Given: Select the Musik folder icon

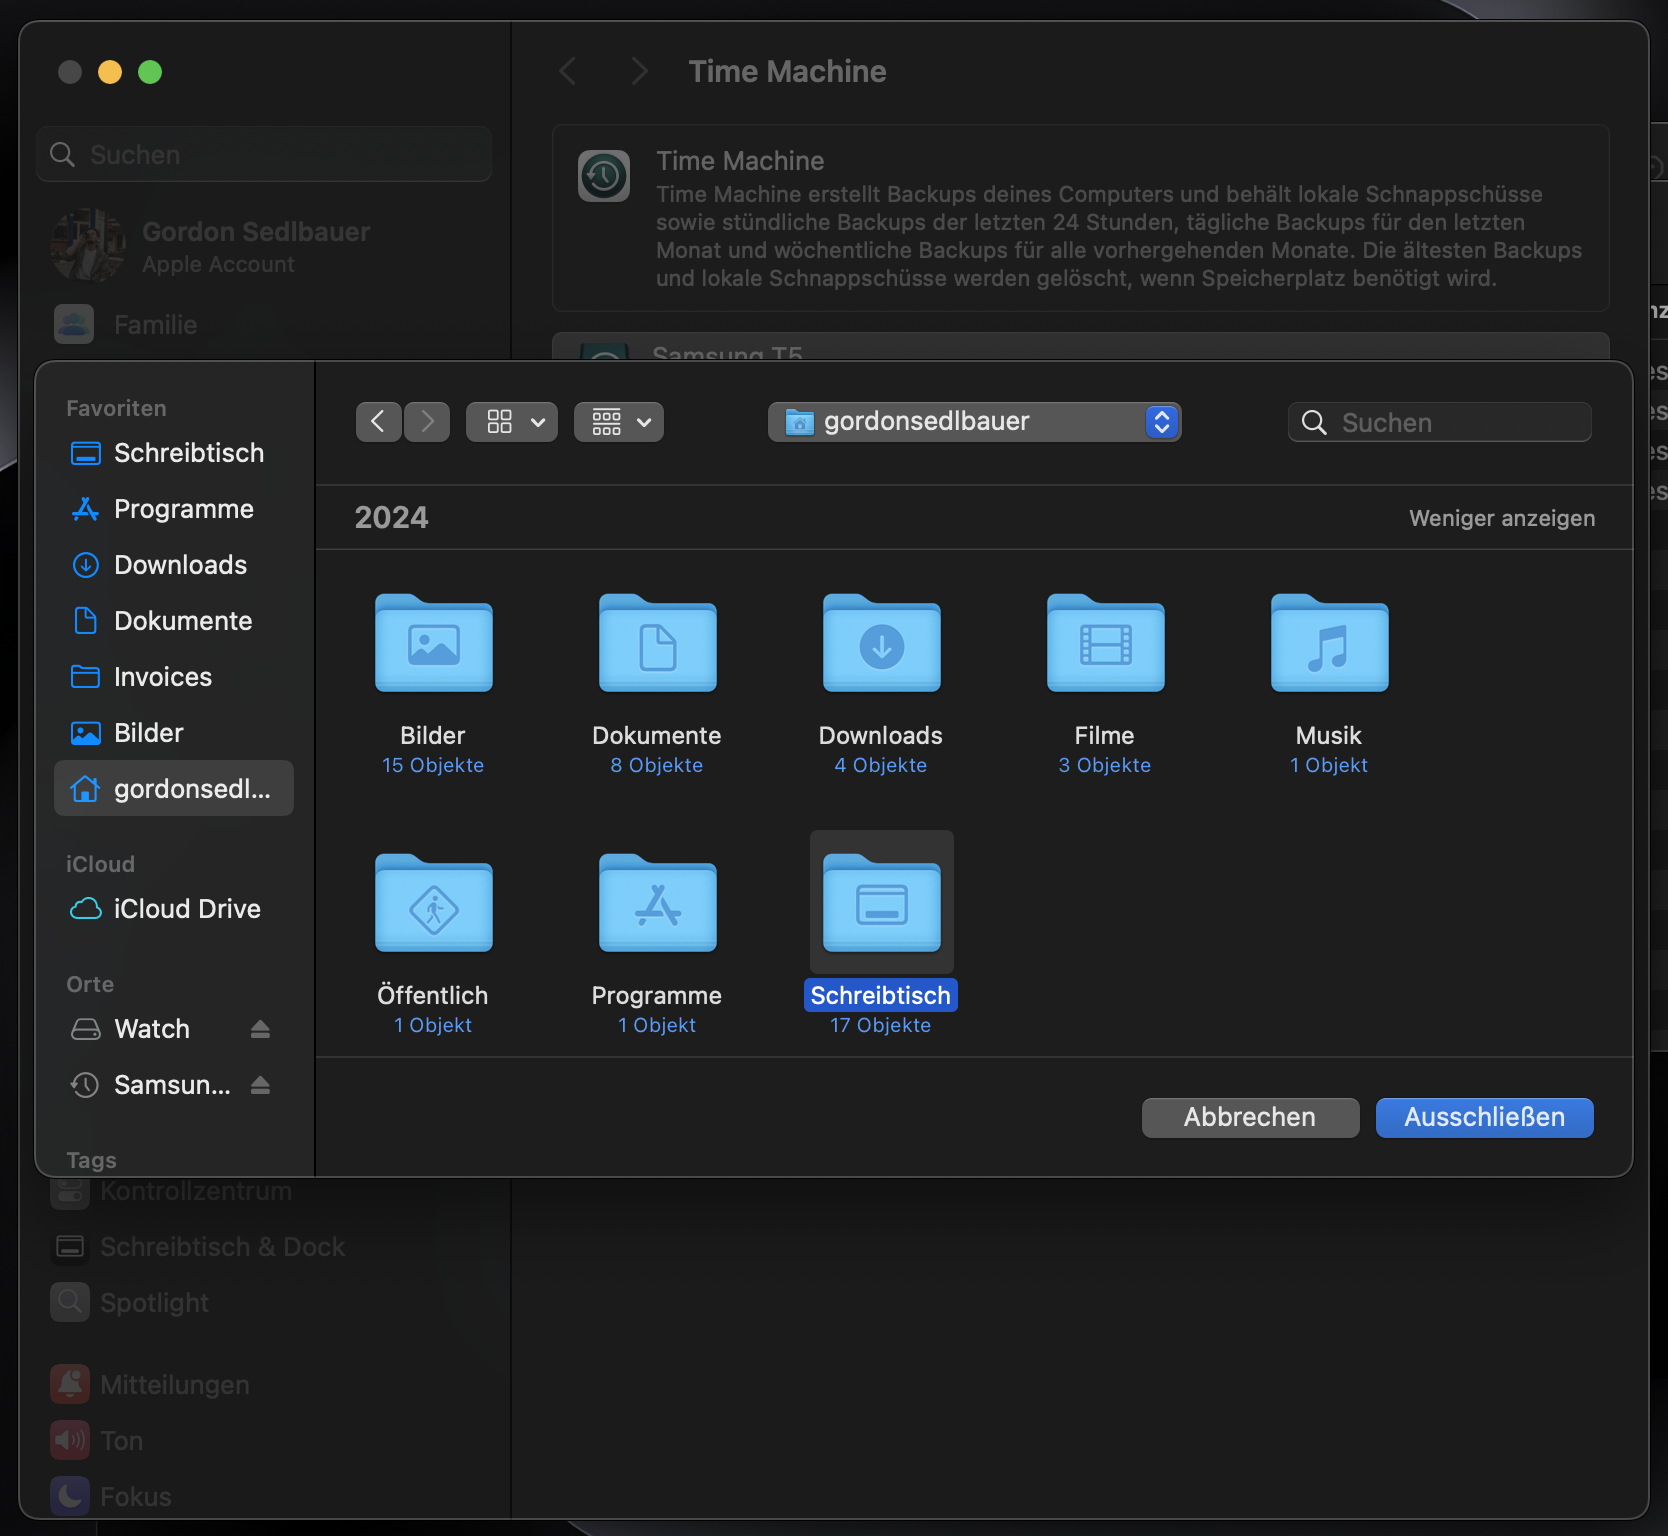Looking at the screenshot, I should [1329, 643].
